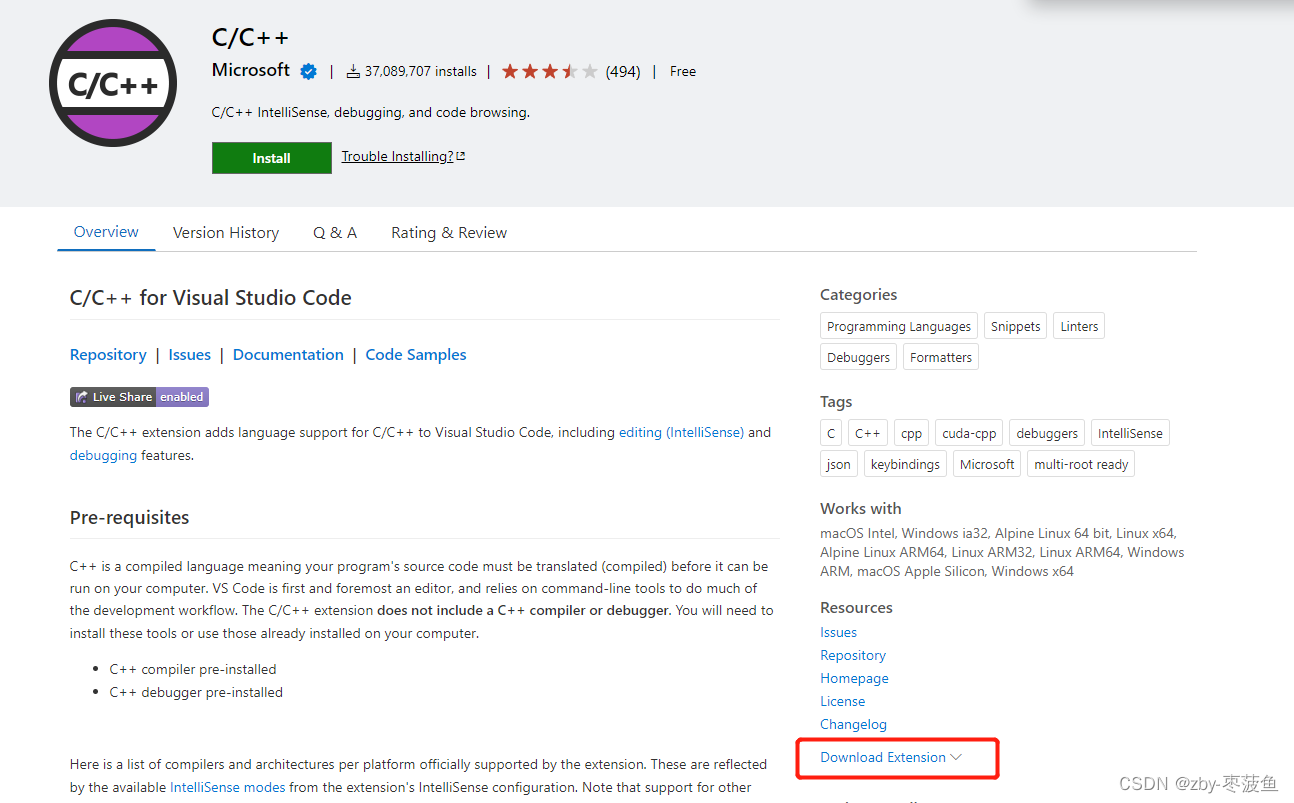Open the Microsoft publisher link
This screenshot has width=1294, height=803.
(251, 70)
